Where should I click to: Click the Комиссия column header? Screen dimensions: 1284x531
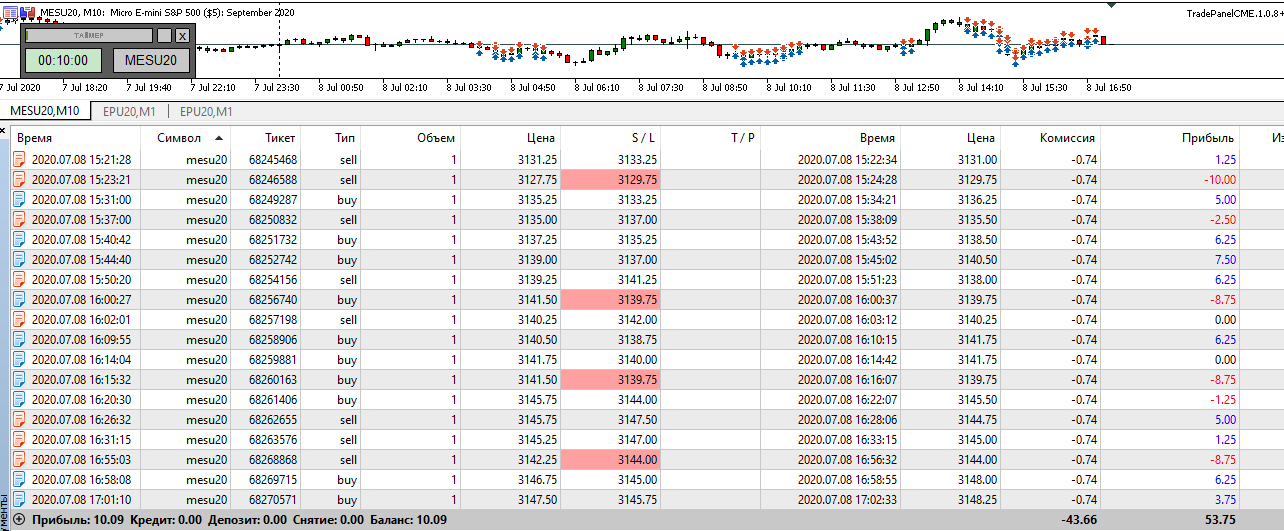click(x=1067, y=138)
